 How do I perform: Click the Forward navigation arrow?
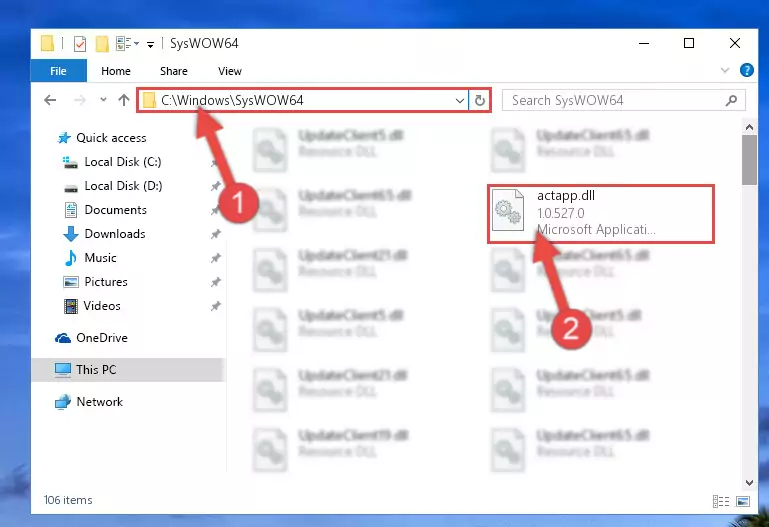(79, 100)
